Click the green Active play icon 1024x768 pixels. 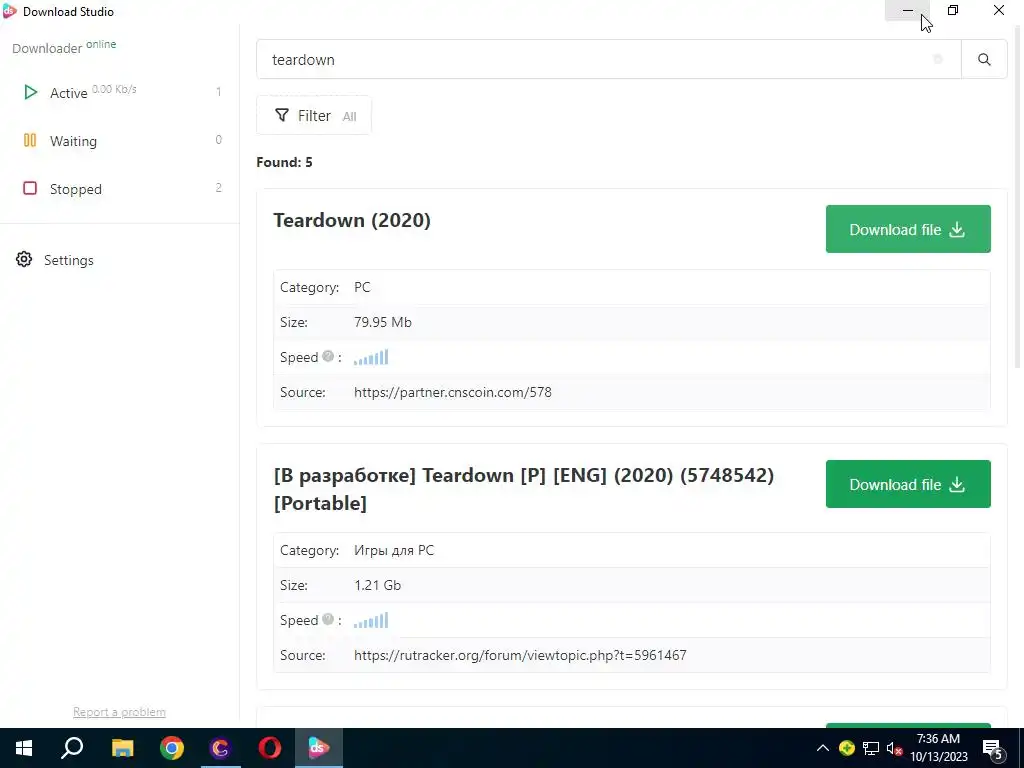point(30,92)
